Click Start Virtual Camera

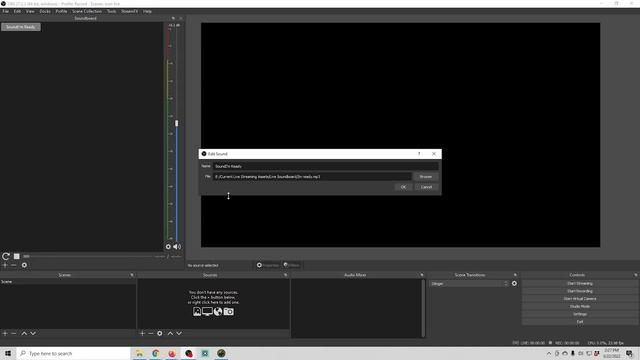(580, 299)
